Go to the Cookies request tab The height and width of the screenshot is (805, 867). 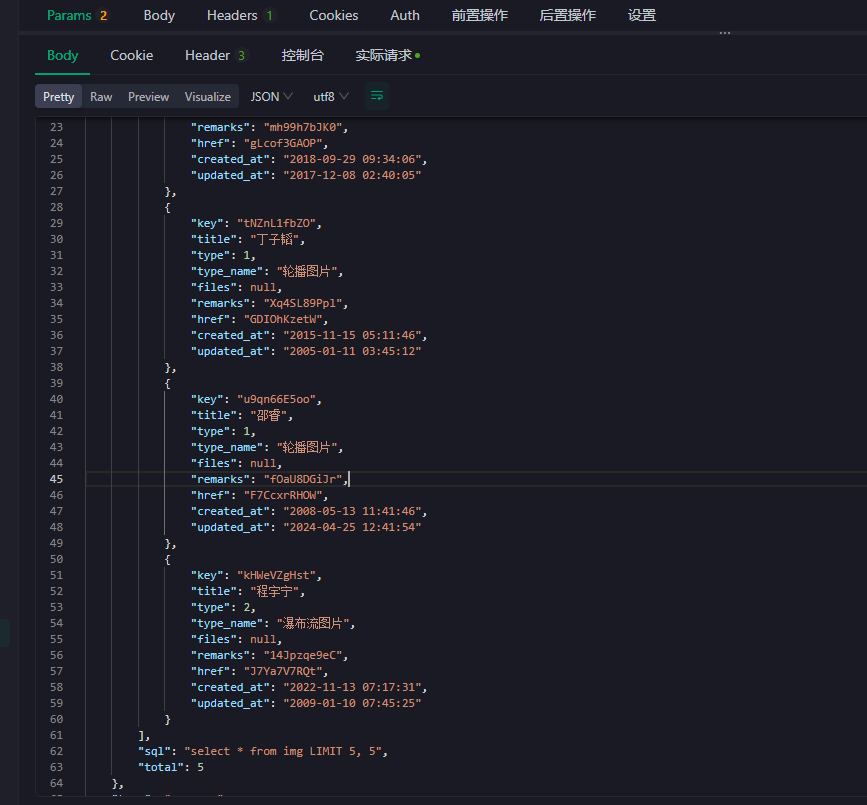334,15
